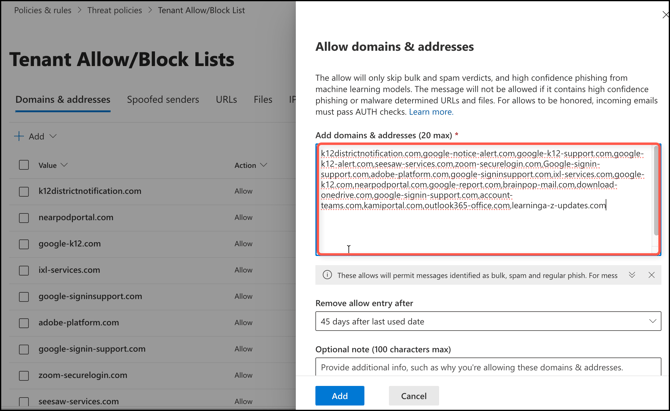Viewport: 670px width, 411px height.
Task: Open the Add dropdown chevron
Action: pyautogui.click(x=53, y=136)
